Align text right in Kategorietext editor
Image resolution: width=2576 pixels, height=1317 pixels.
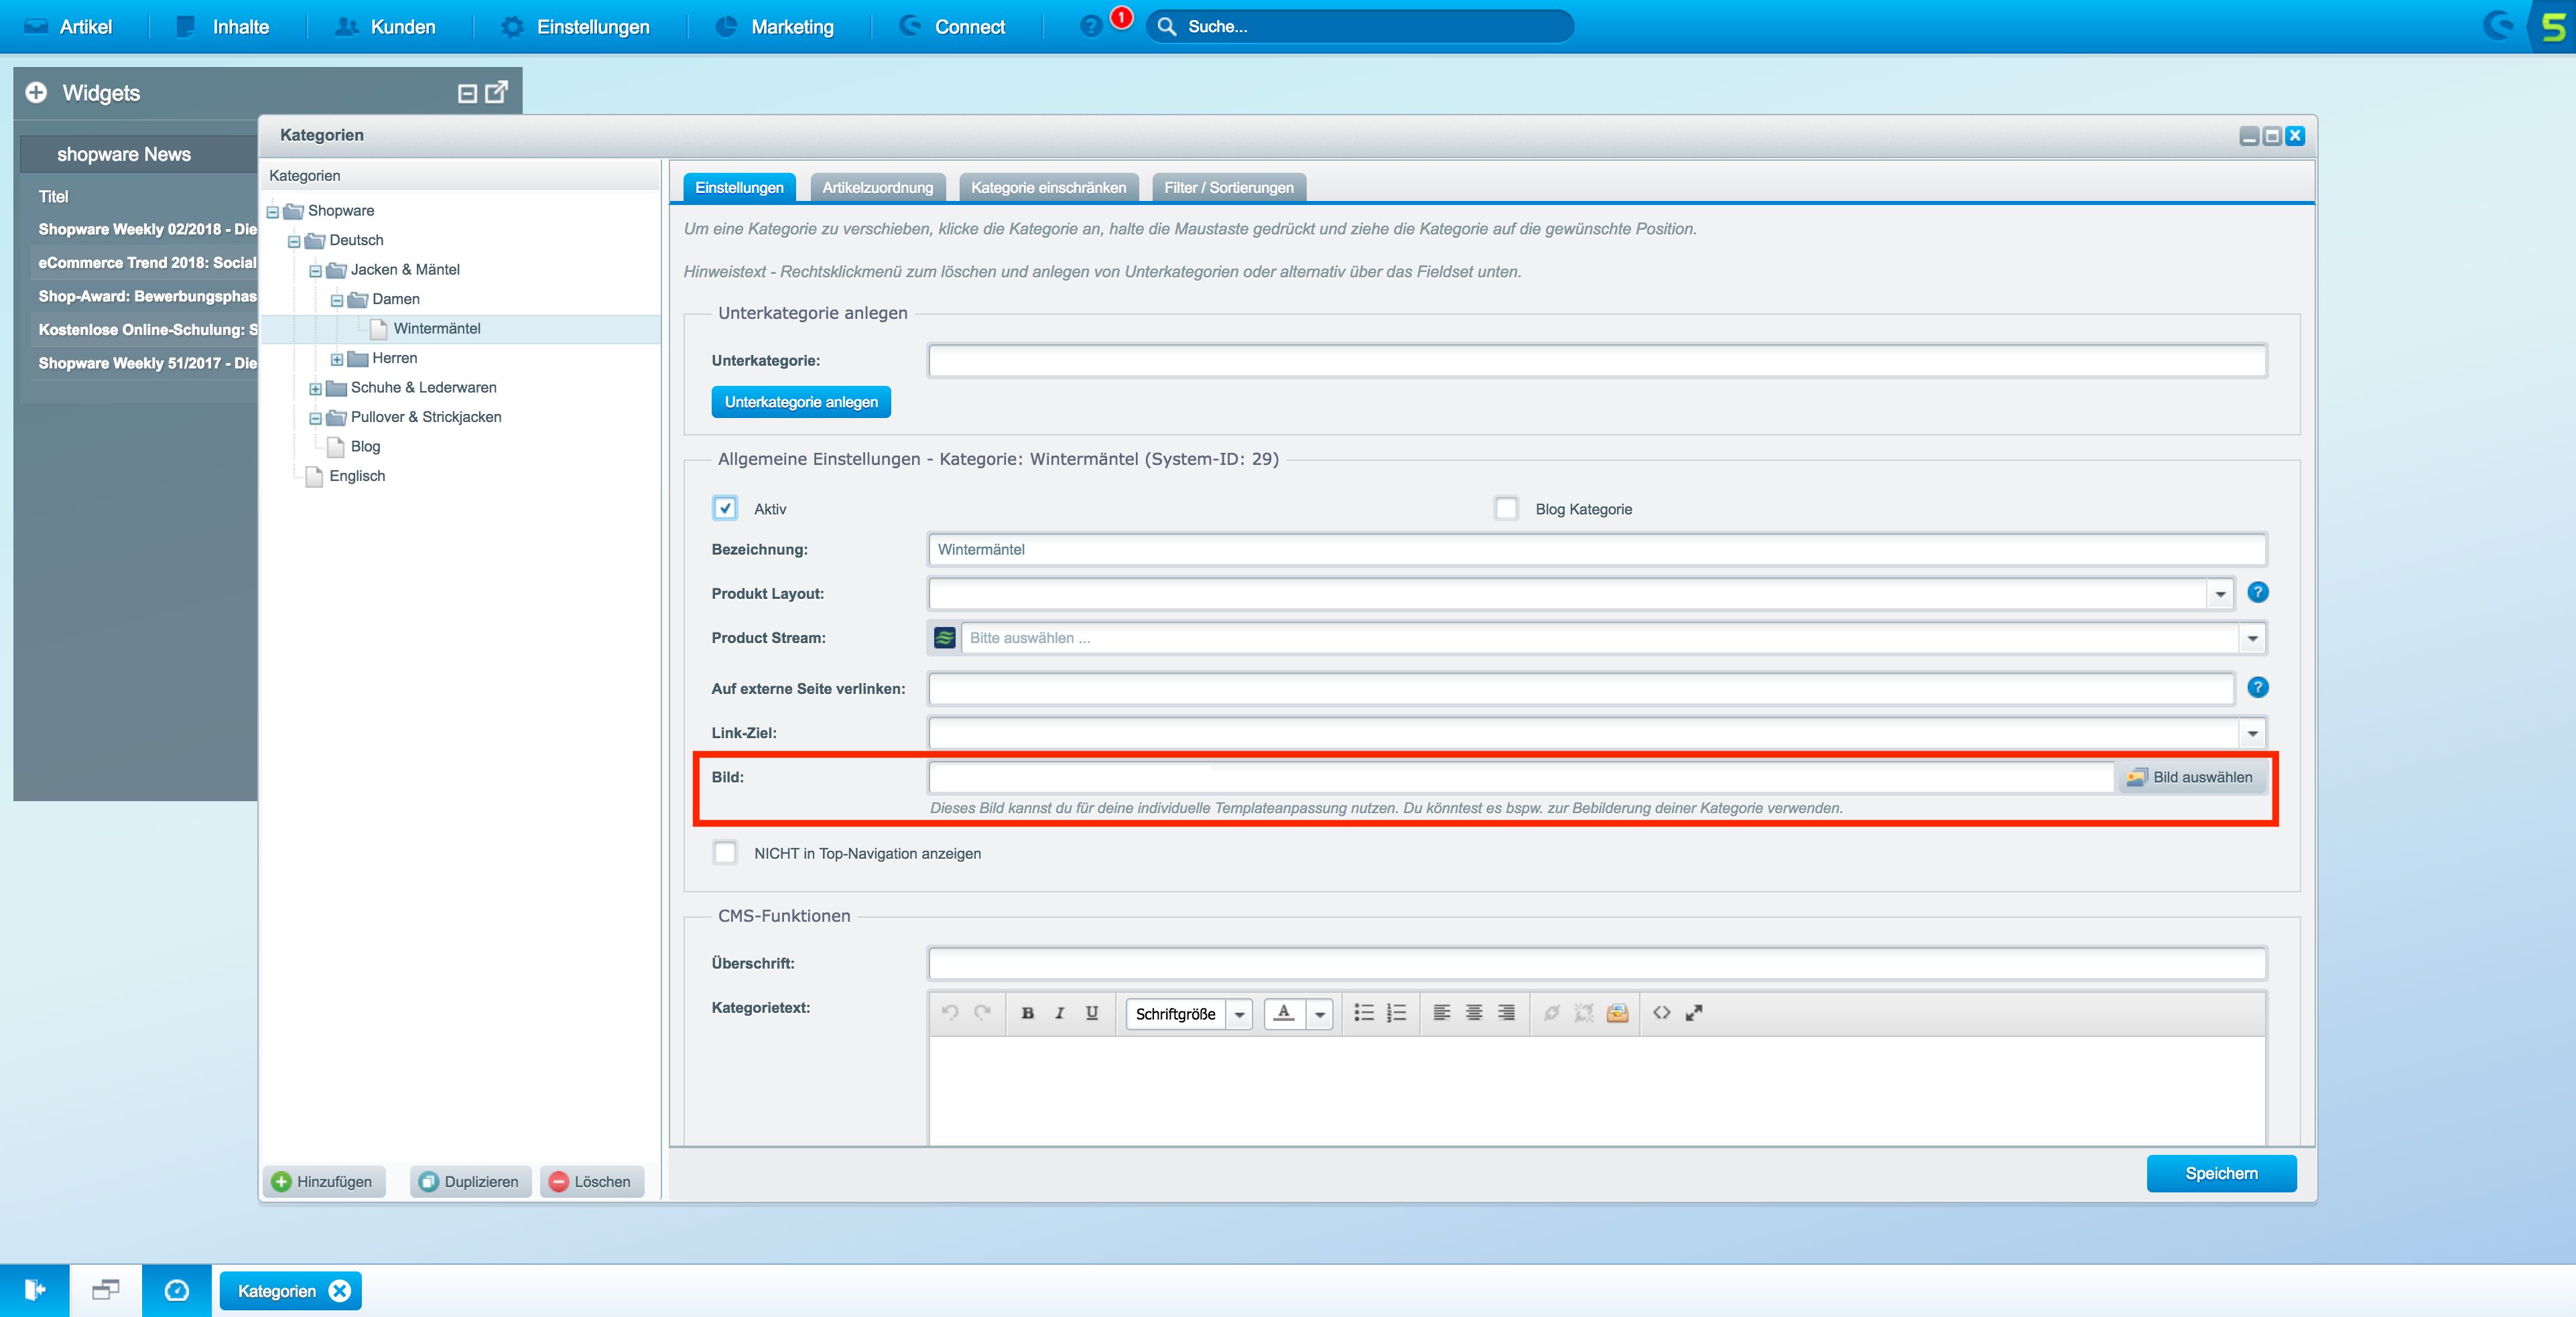pos(1506,1012)
